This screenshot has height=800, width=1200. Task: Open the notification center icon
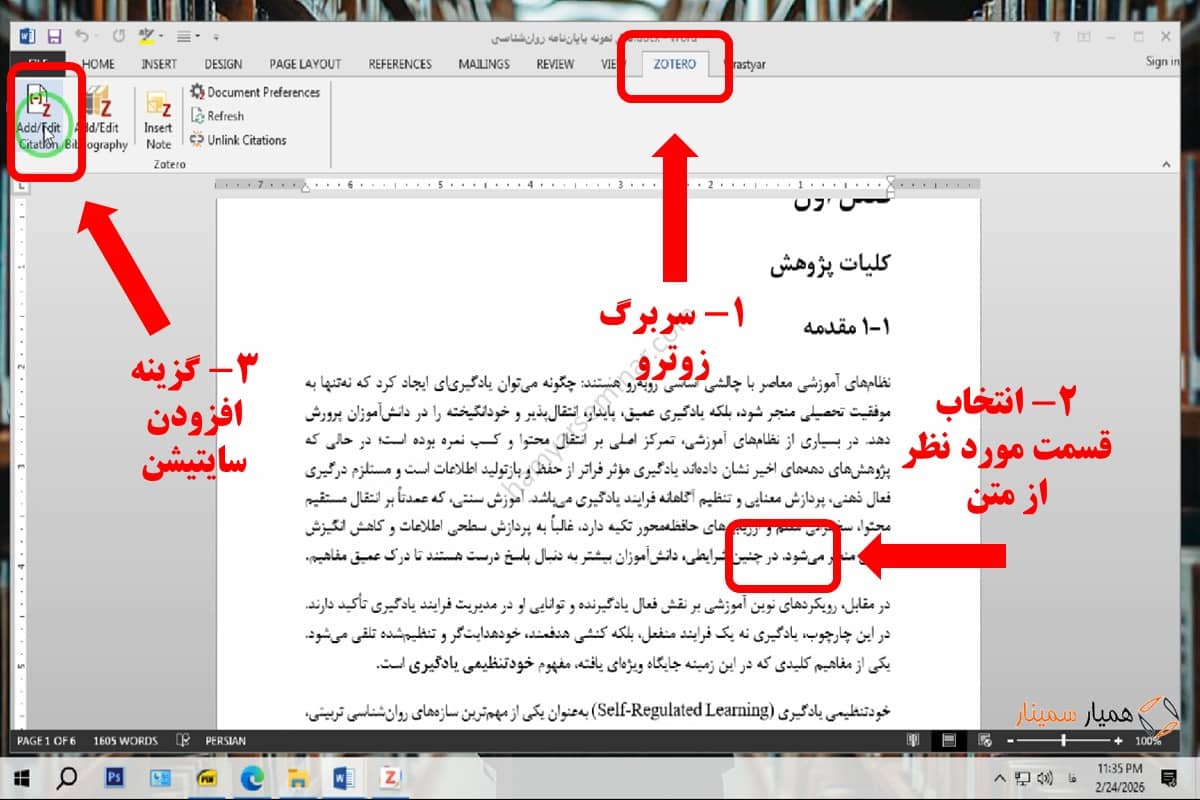pos(1168,777)
